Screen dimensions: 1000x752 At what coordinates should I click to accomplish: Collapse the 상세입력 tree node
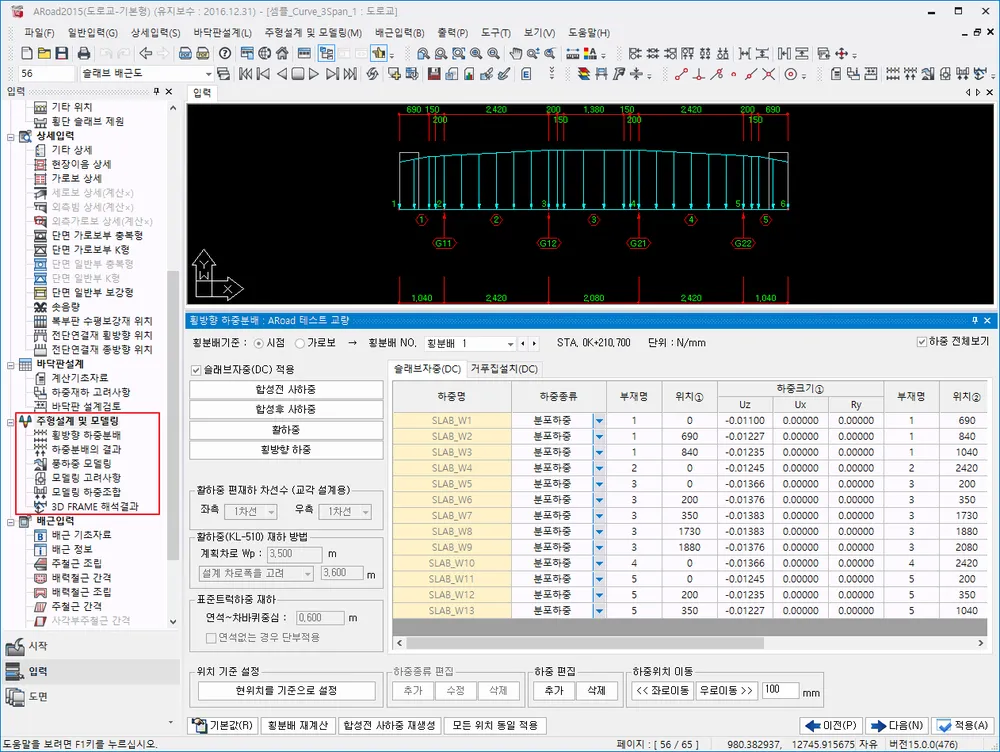point(11,136)
